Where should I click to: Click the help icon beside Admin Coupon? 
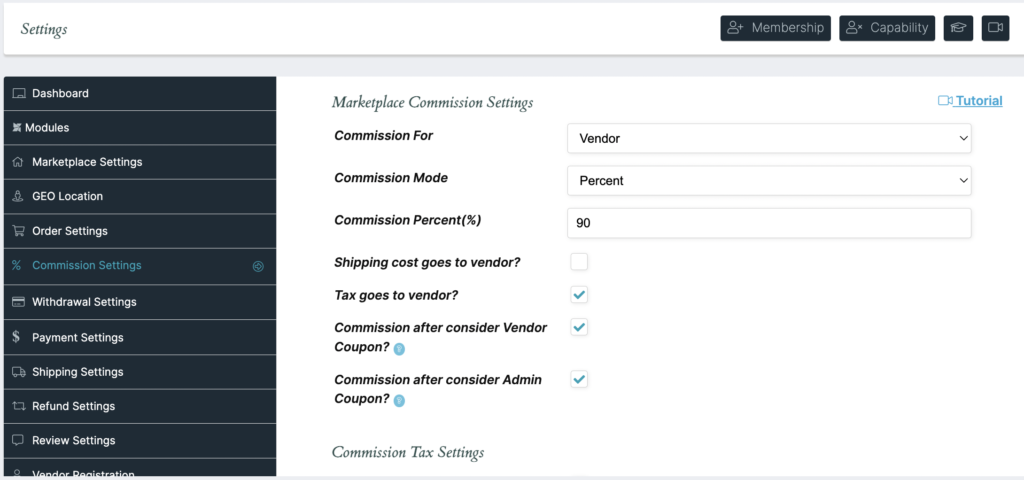(399, 400)
